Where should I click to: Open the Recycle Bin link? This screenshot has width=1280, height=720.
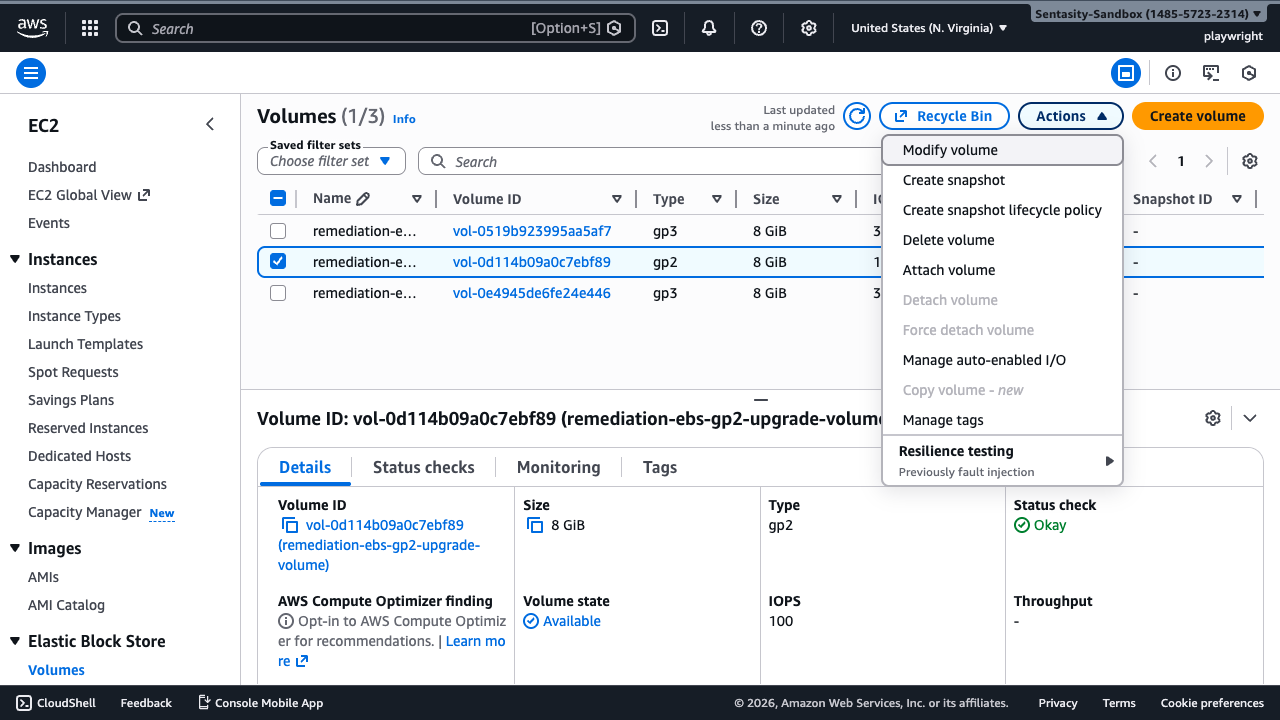pos(944,116)
